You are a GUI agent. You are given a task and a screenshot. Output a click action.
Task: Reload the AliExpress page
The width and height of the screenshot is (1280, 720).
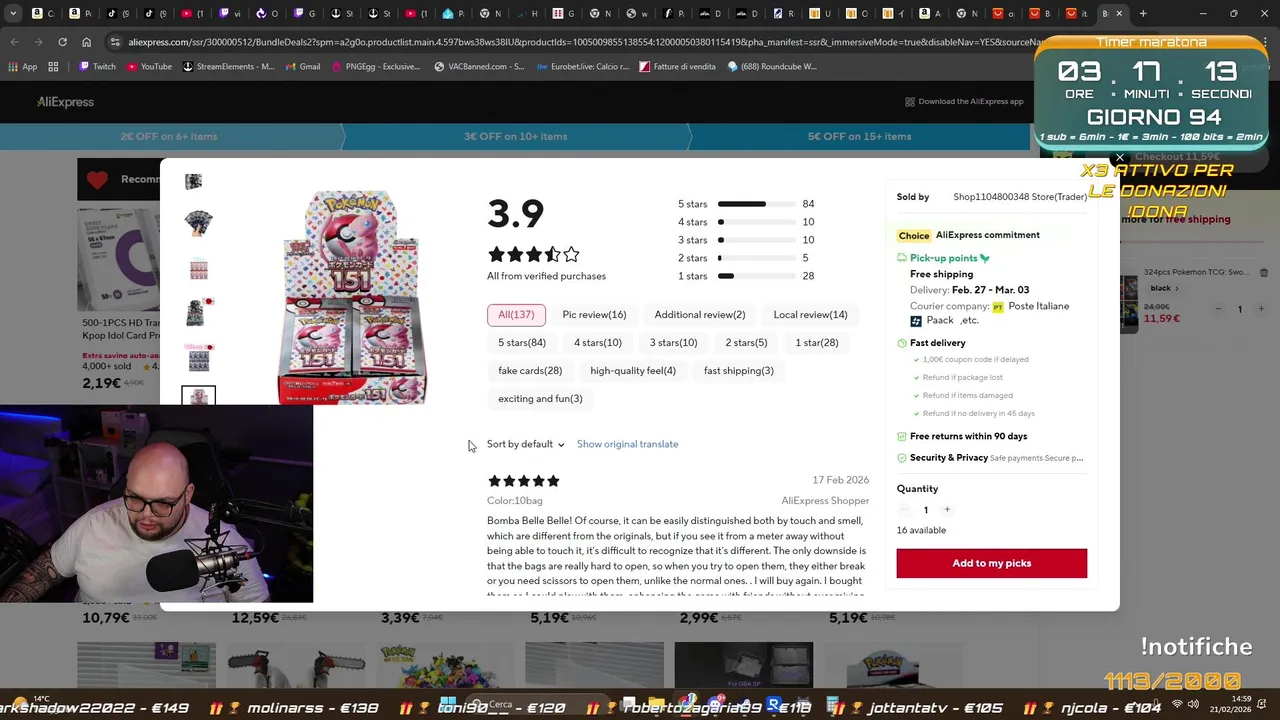click(x=62, y=42)
